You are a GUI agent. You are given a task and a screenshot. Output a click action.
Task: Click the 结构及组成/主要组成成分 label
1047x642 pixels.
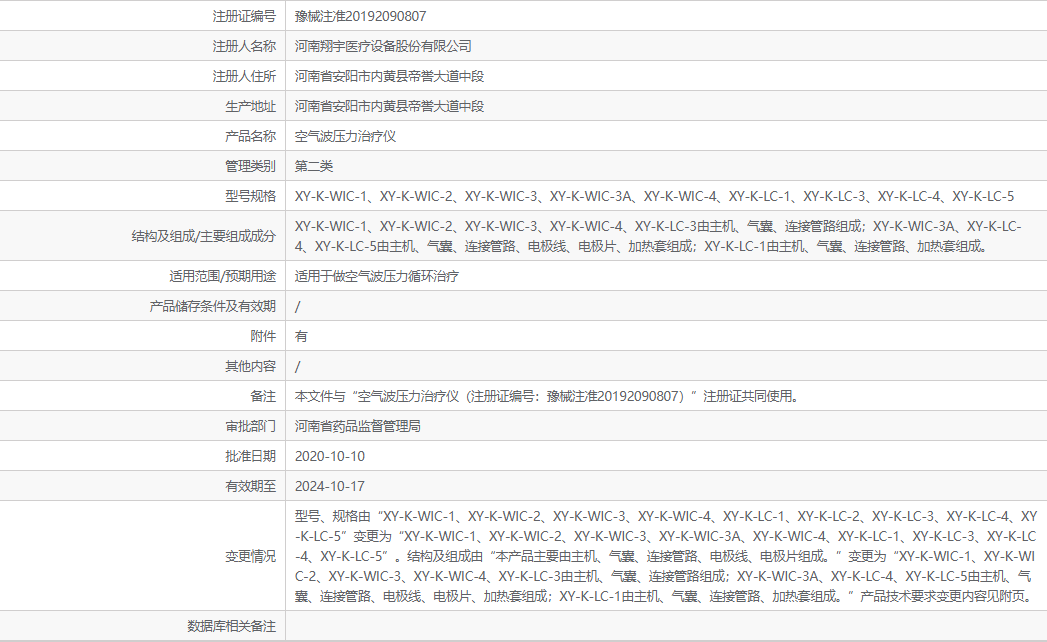click(x=204, y=236)
